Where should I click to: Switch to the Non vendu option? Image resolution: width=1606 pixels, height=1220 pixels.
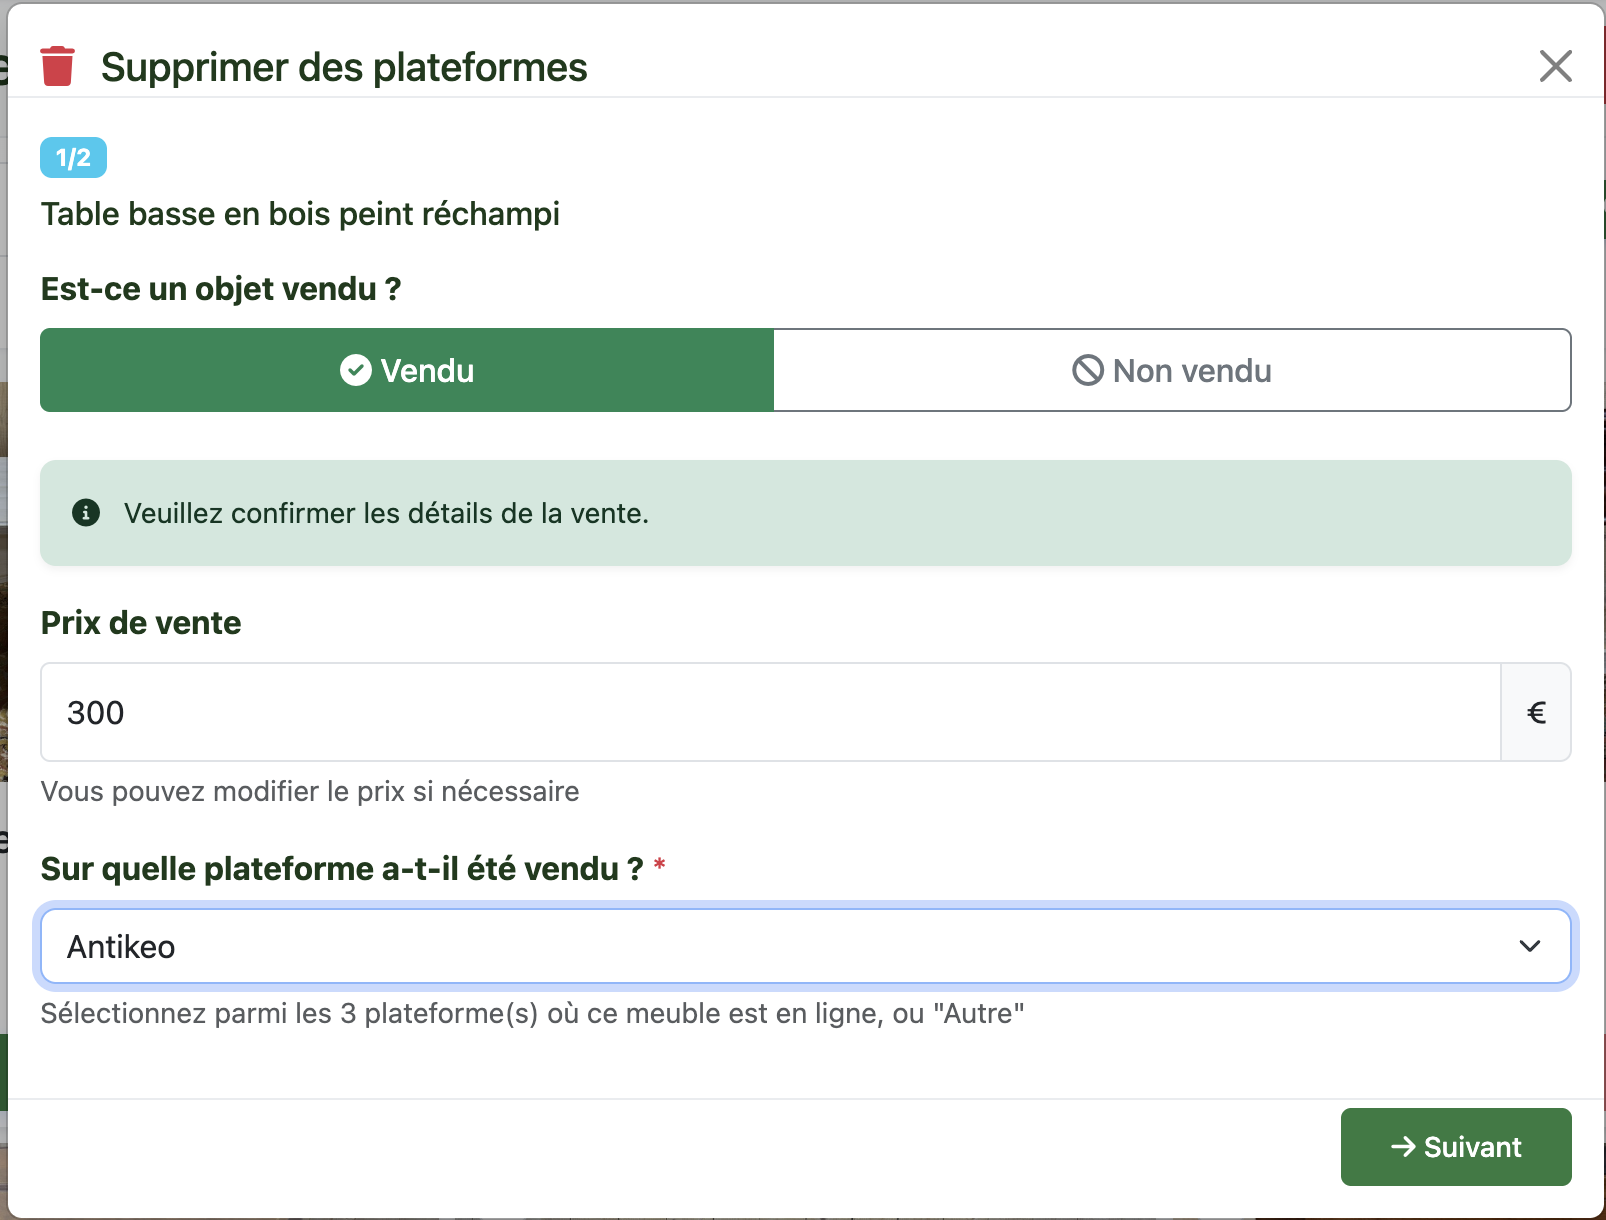tap(1170, 370)
